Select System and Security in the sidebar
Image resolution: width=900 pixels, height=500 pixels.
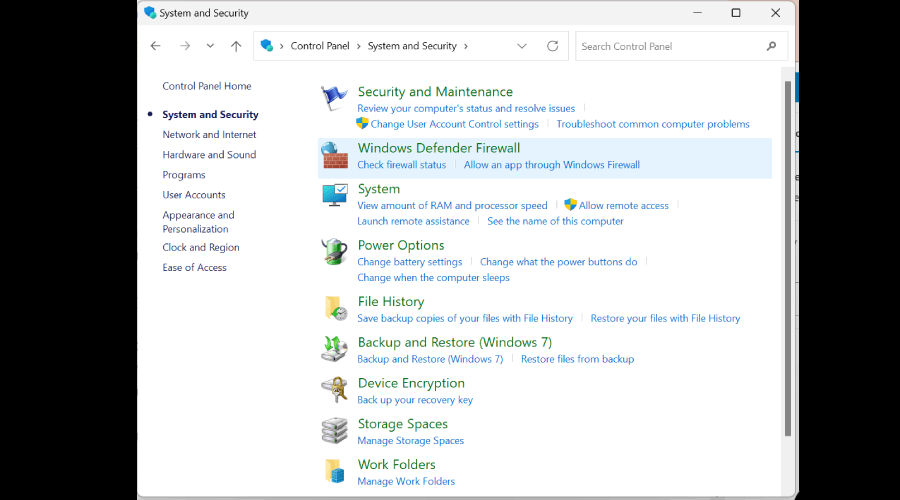[210, 114]
